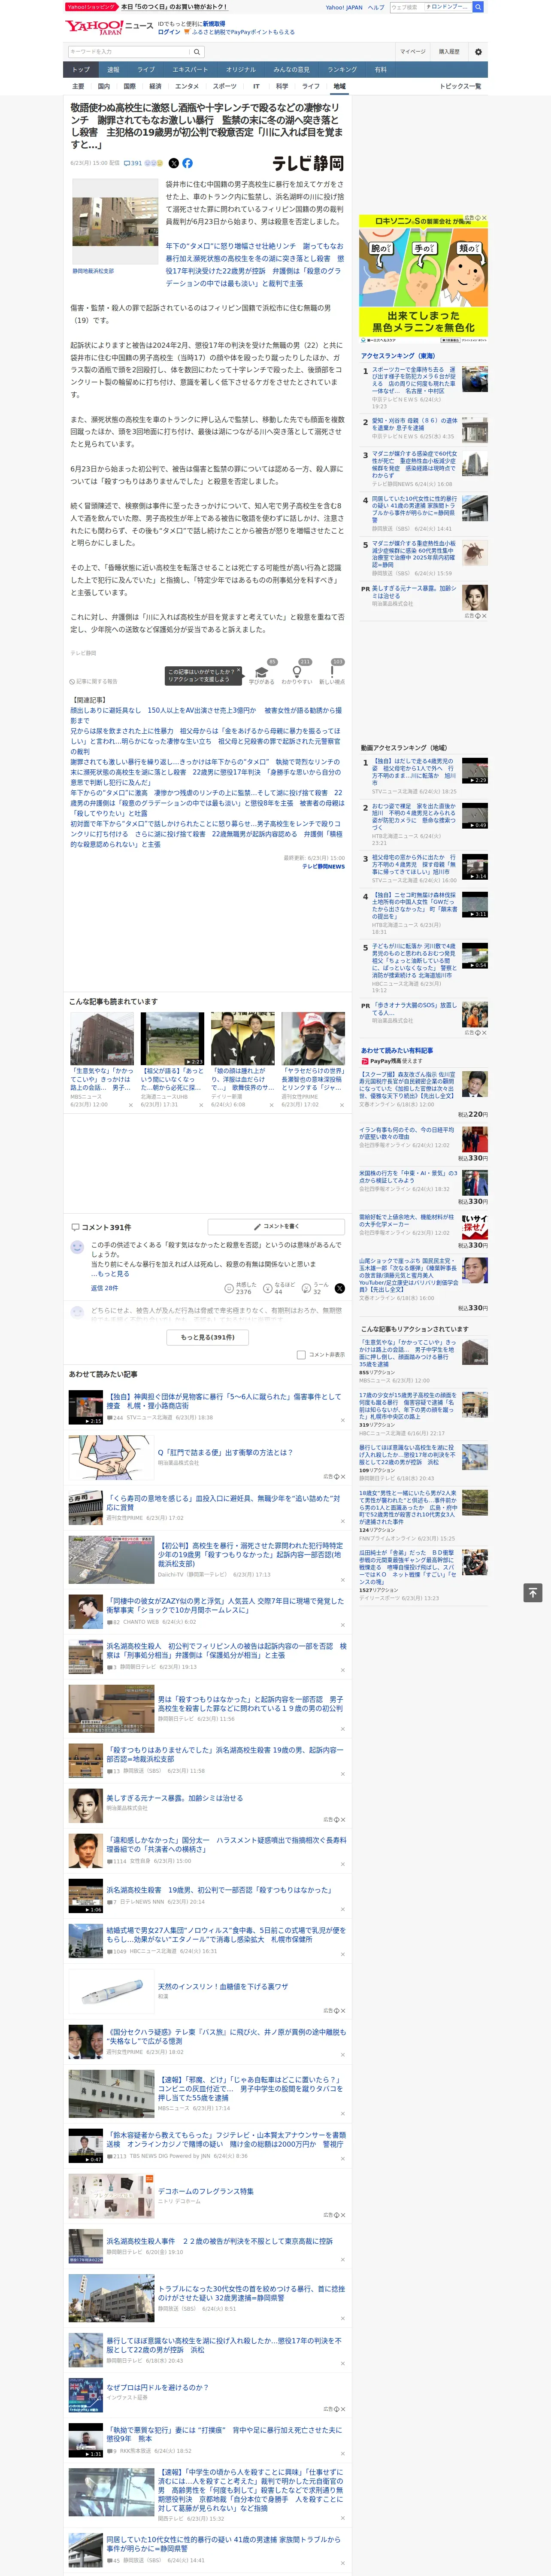Click なるほど reaction on first comment
This screenshot has width=551, height=2576.
[x=268, y=1288]
